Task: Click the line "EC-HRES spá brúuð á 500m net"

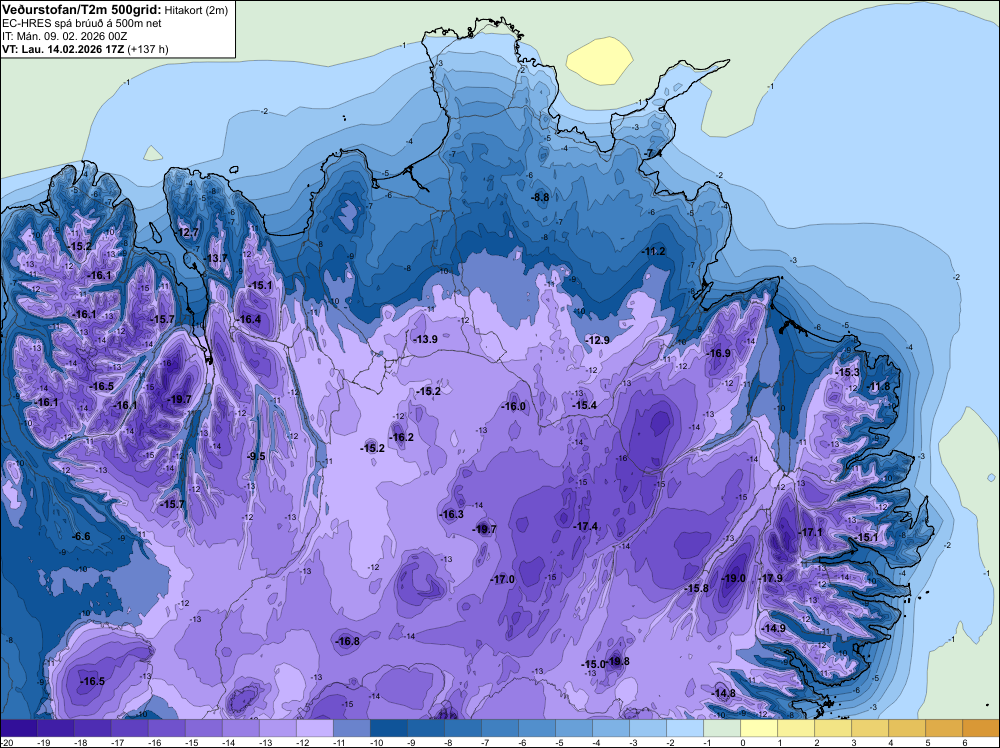Action: click(82, 23)
